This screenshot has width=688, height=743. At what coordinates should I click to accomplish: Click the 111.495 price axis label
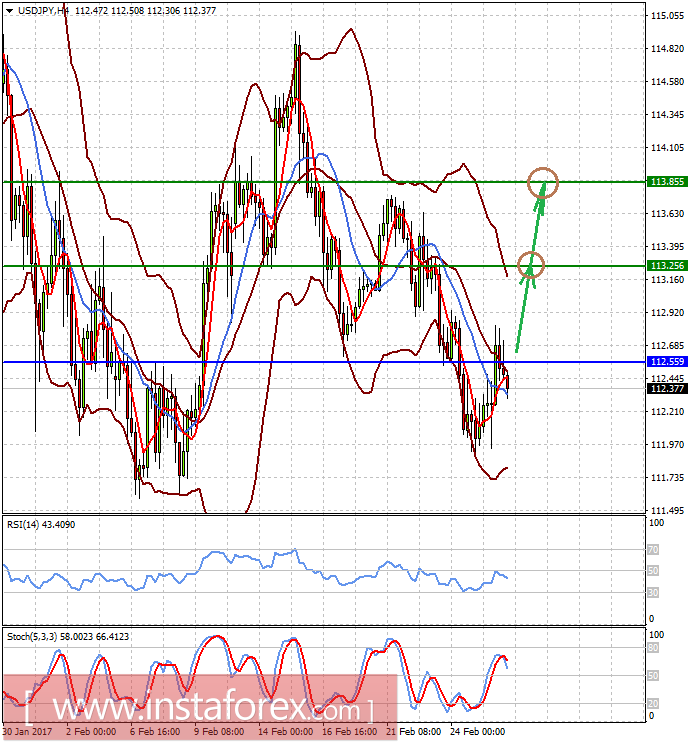pyautogui.click(x=668, y=511)
